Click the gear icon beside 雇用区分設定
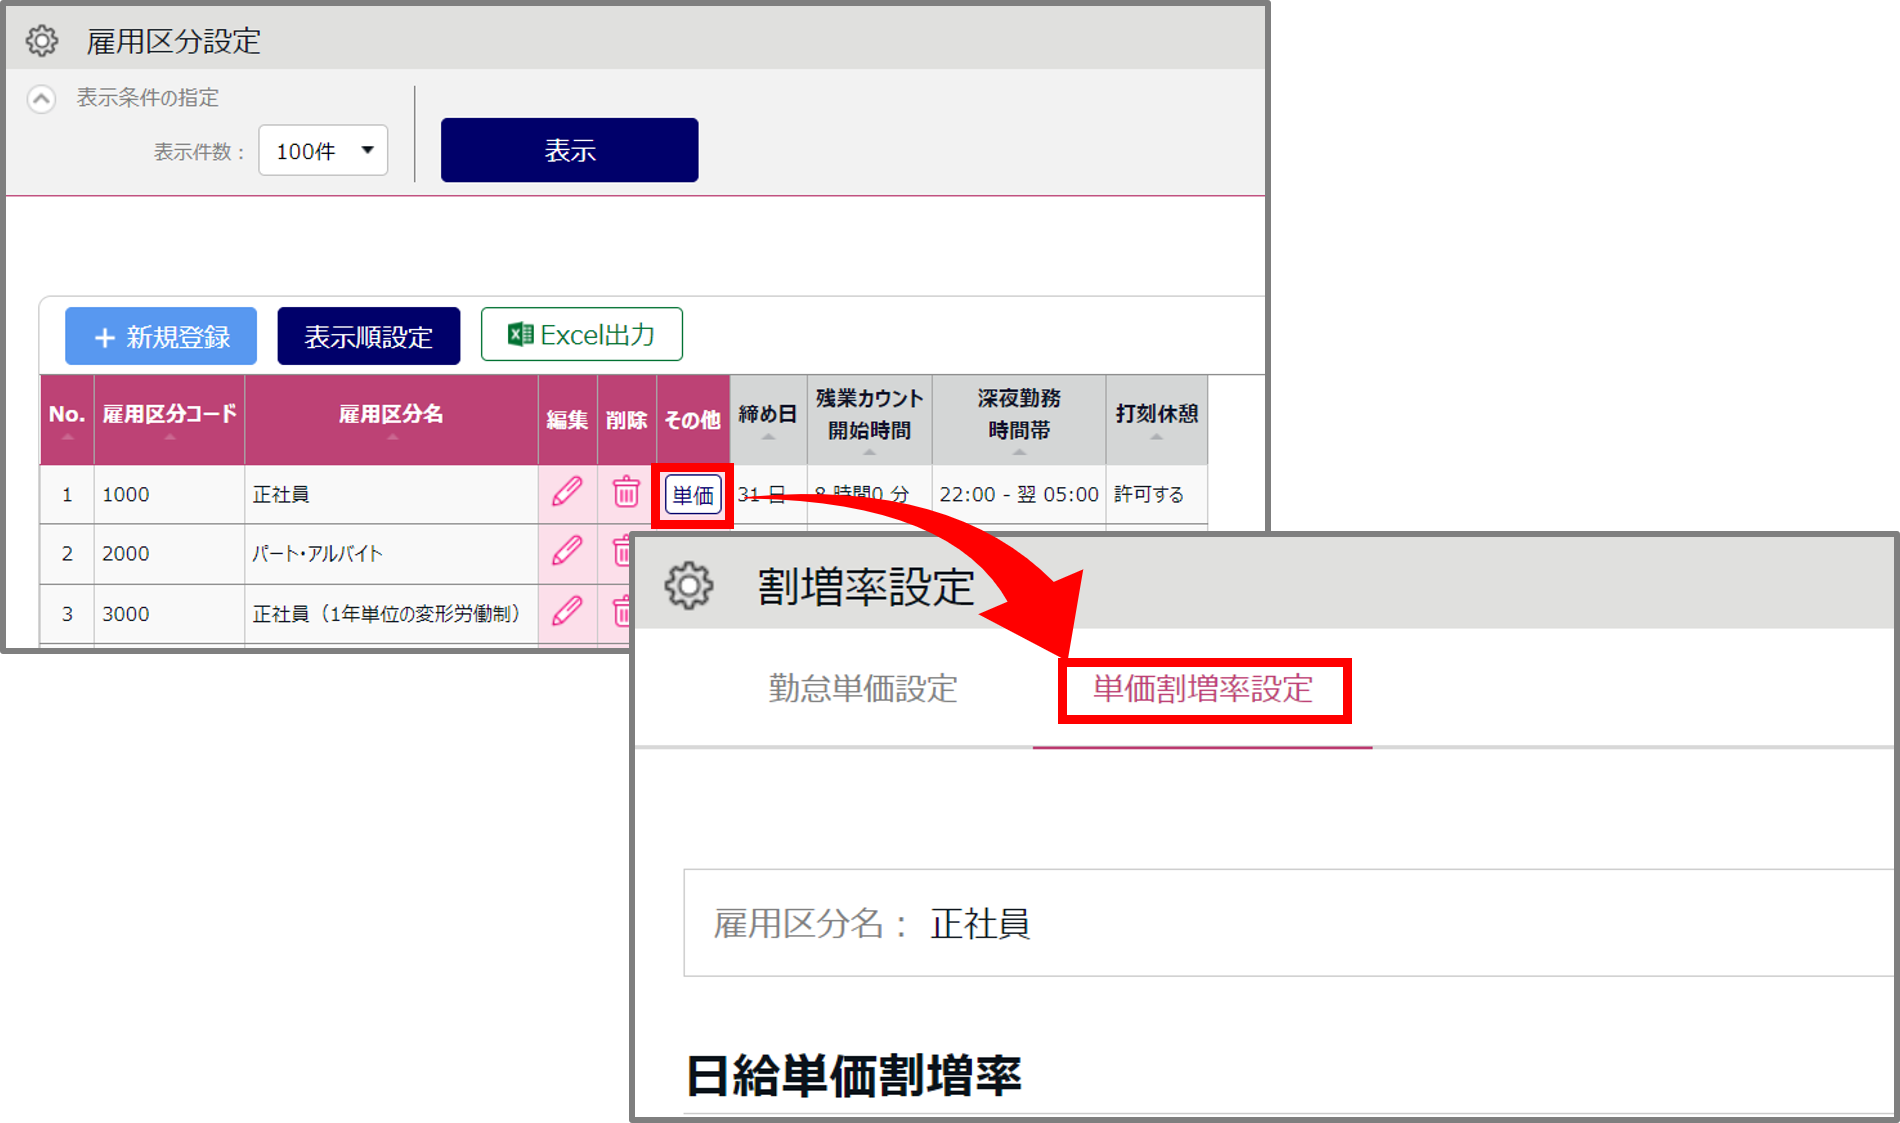 (42, 41)
